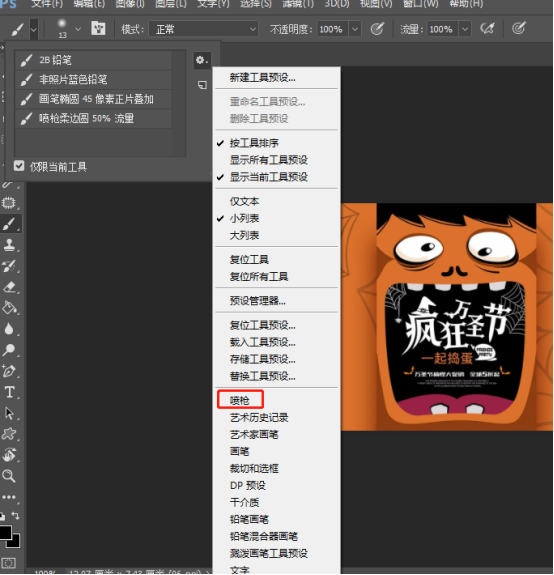The height and width of the screenshot is (575, 554).
Task: Select the Patch tool
Action: [x=9, y=203]
